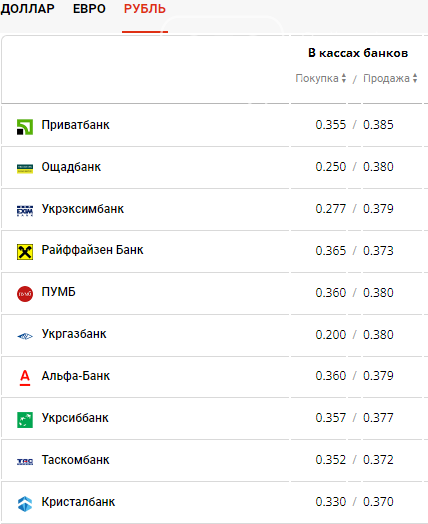Click the Укргазбанк blue logo icon
The width and height of the screenshot is (428, 524).
(25, 336)
